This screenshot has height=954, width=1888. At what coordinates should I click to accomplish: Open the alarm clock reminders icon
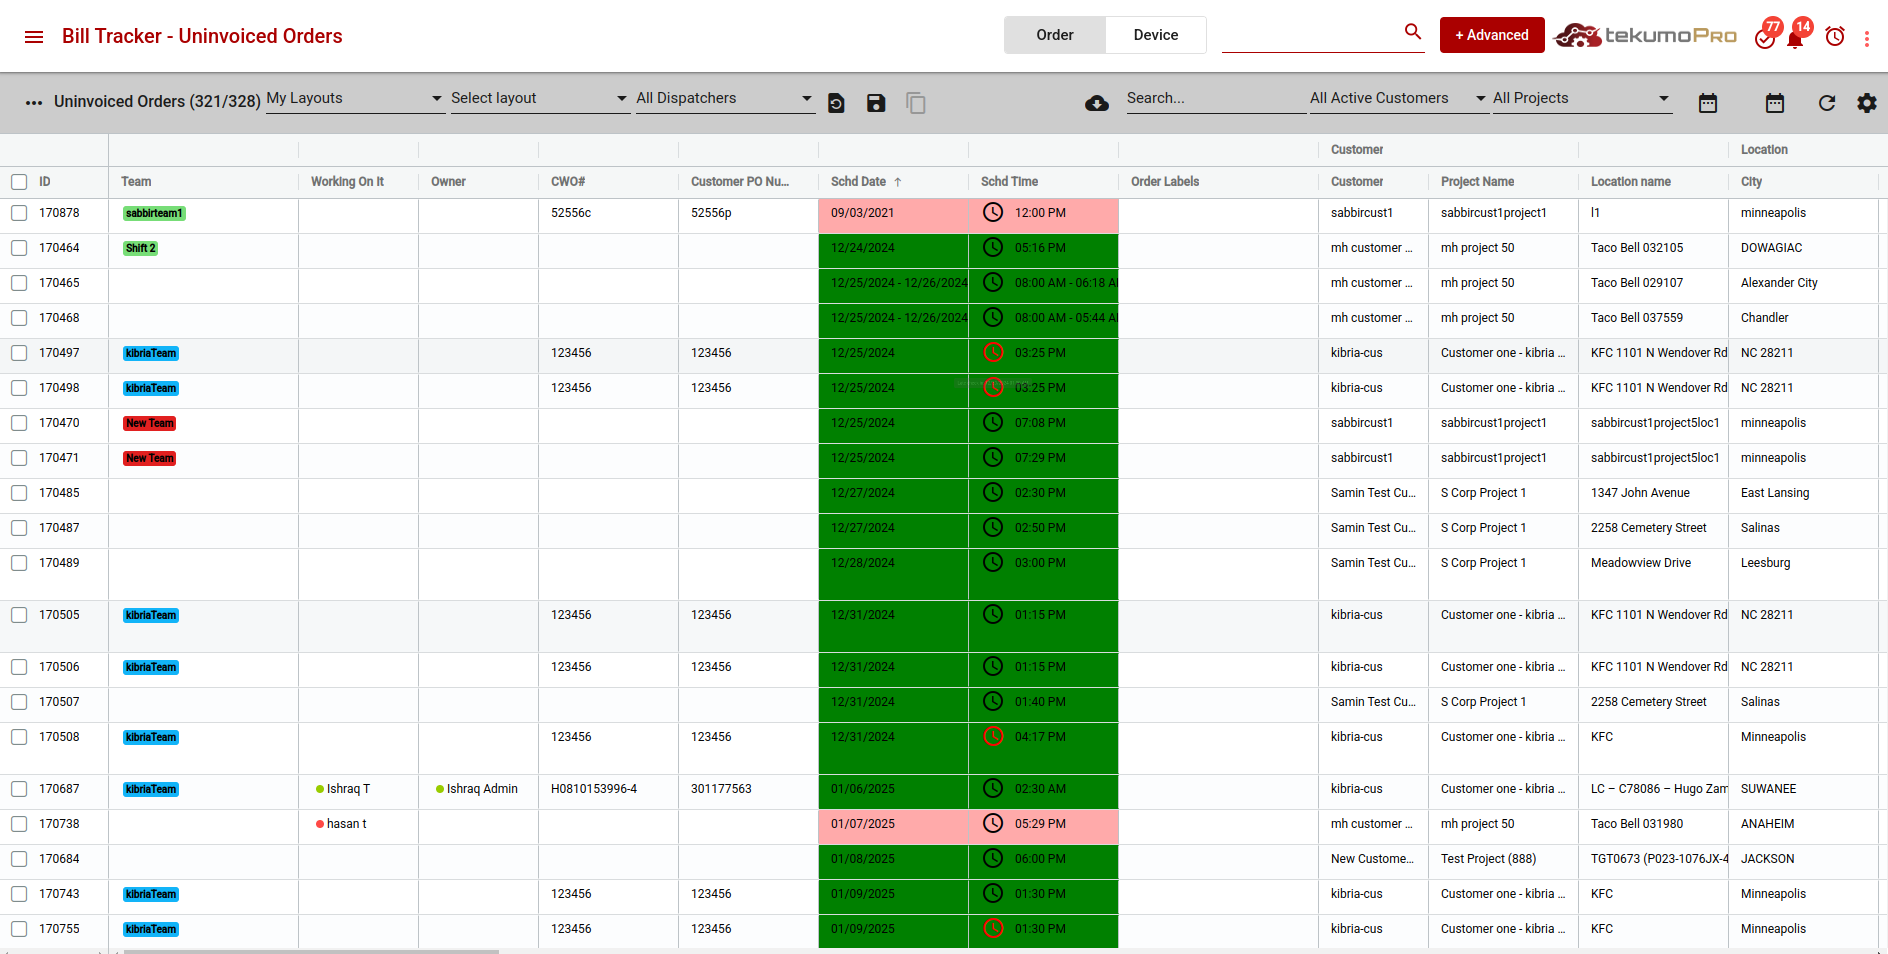tap(1835, 37)
